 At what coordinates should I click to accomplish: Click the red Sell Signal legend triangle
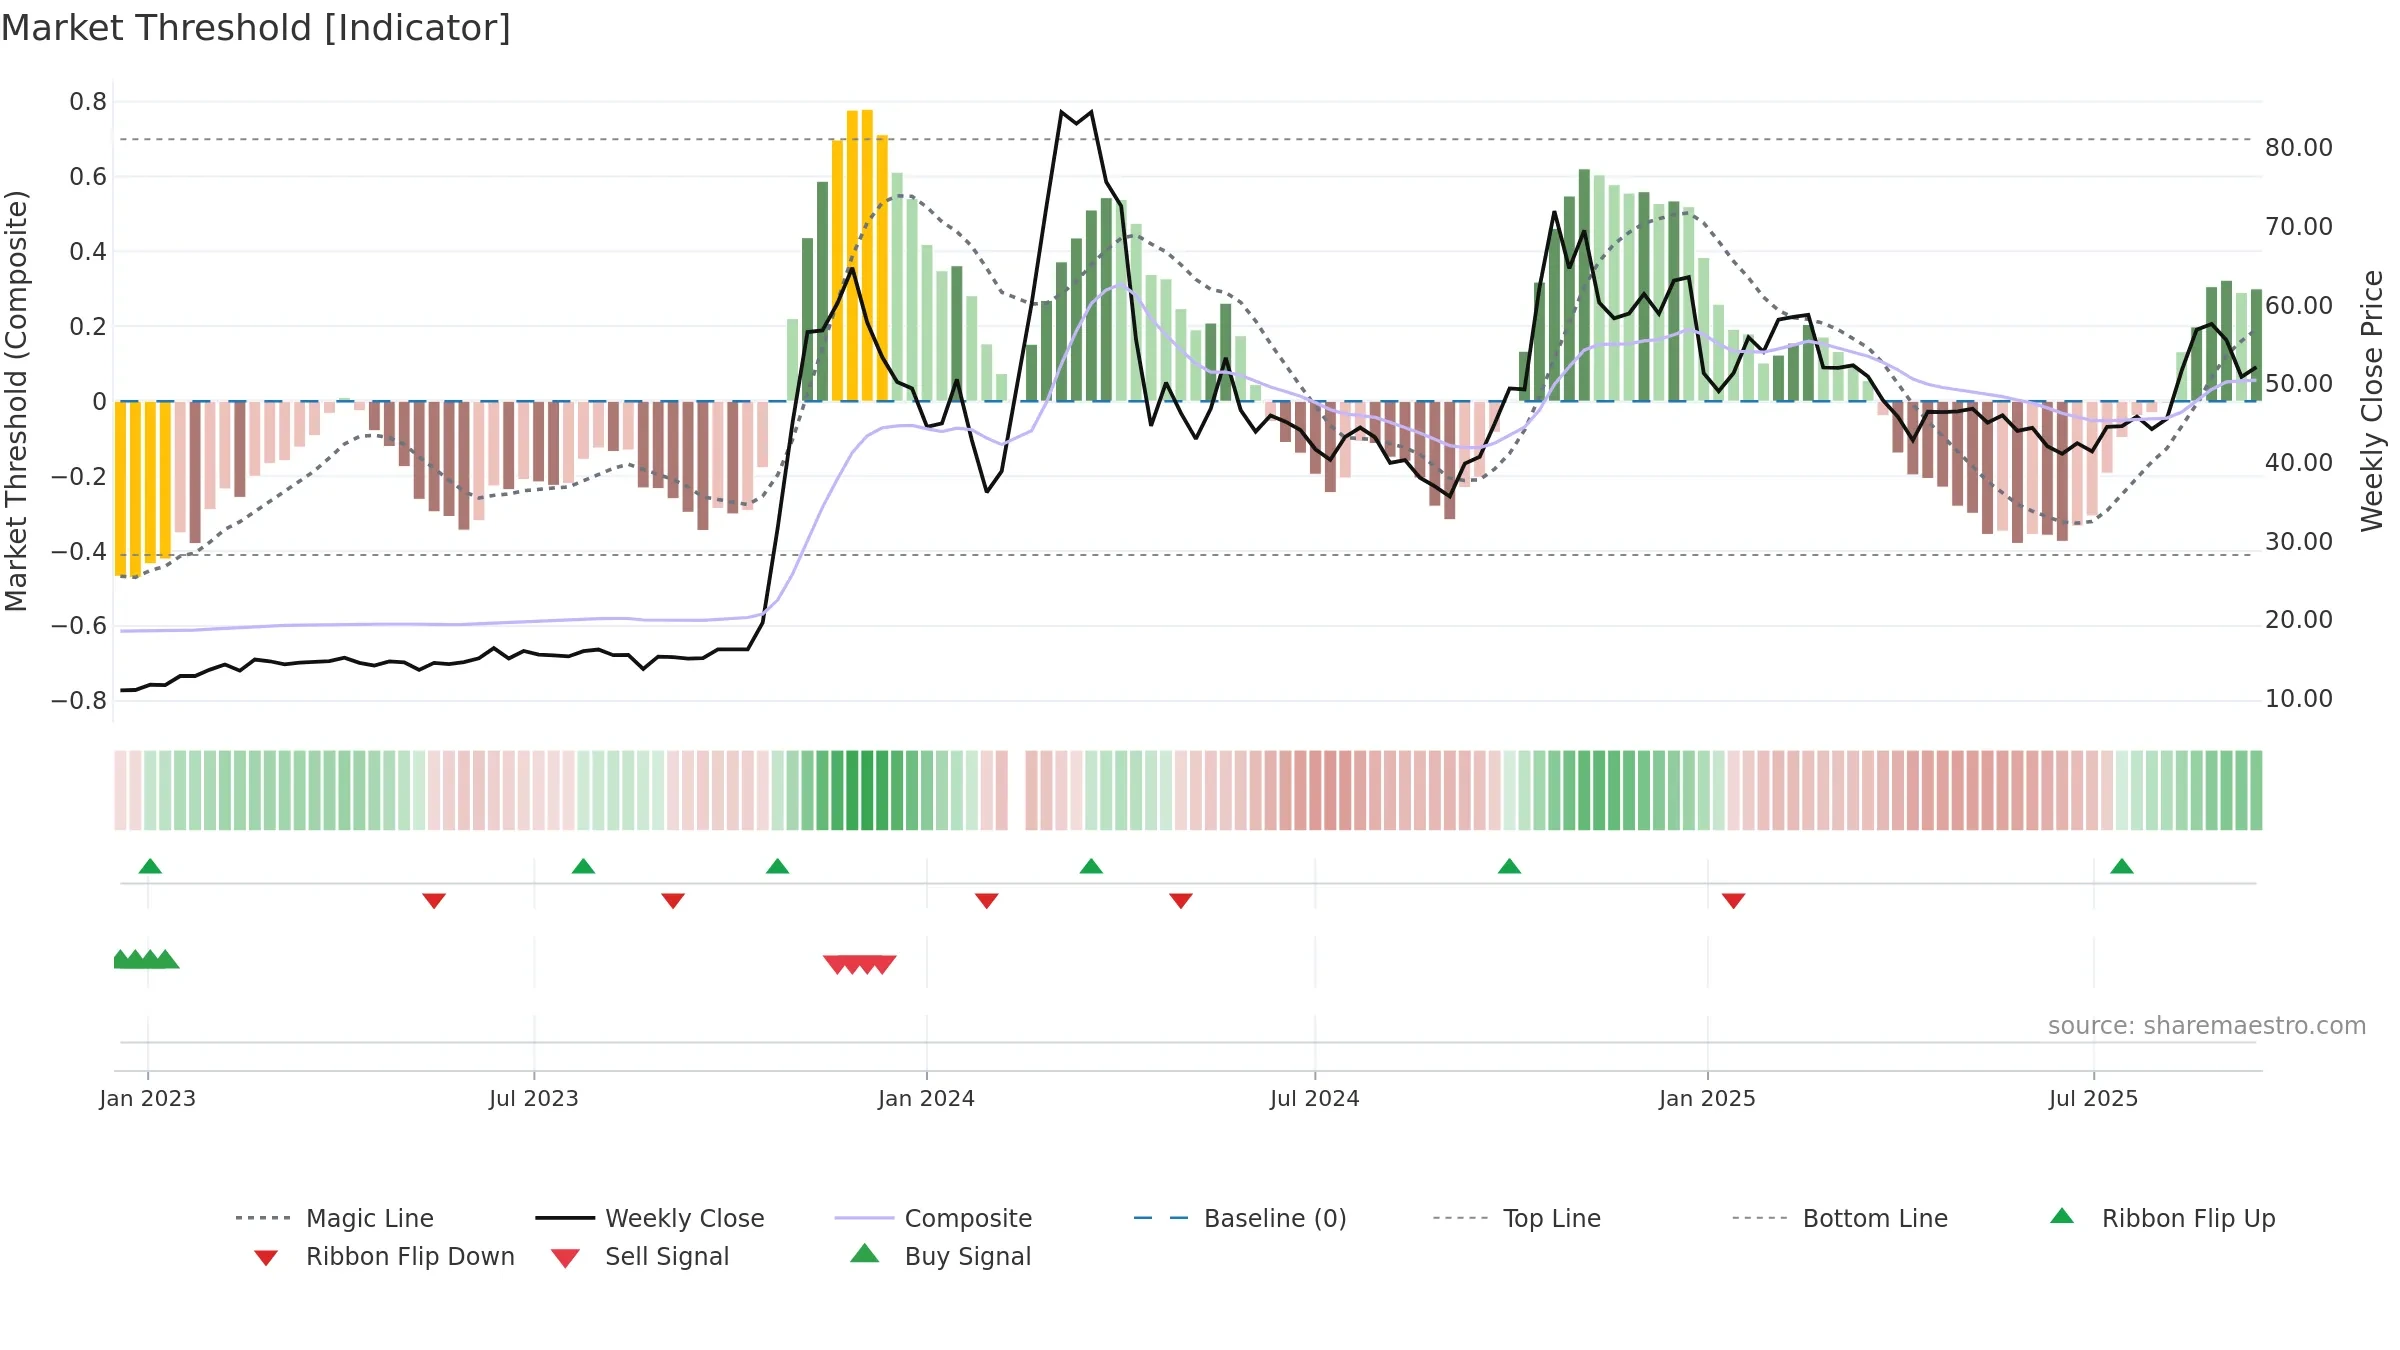tap(565, 1258)
